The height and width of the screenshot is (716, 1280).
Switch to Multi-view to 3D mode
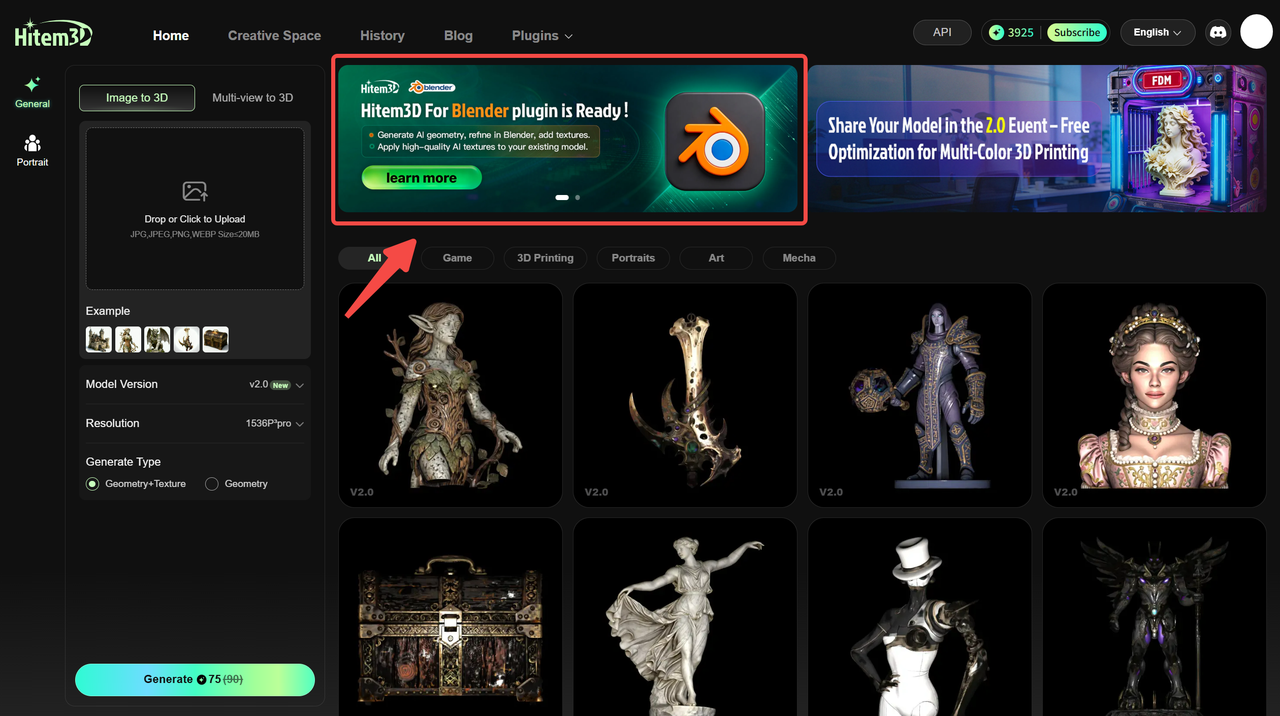252,98
